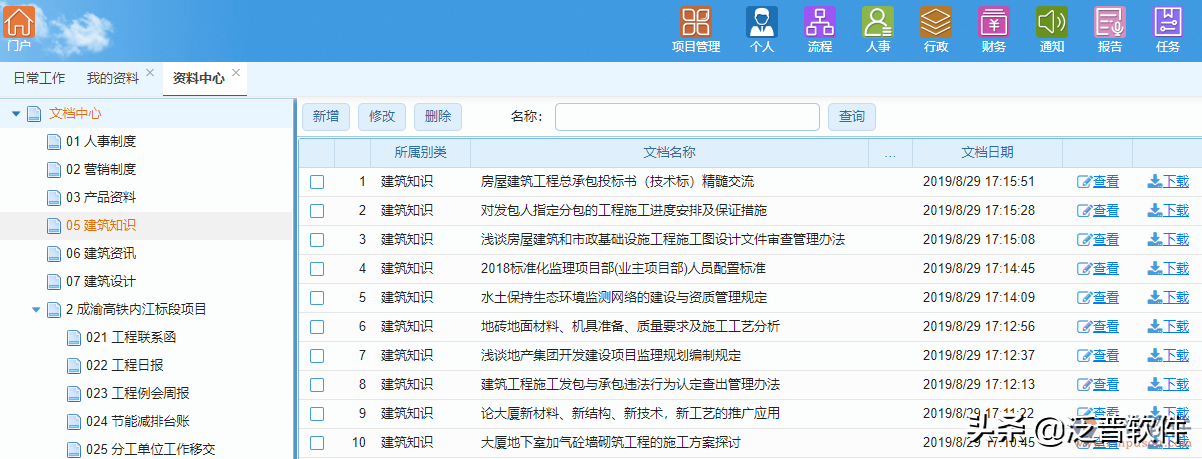Image resolution: width=1202 pixels, height=459 pixels.
Task: Open the 项目管理 module icon
Action: click(x=696, y=21)
